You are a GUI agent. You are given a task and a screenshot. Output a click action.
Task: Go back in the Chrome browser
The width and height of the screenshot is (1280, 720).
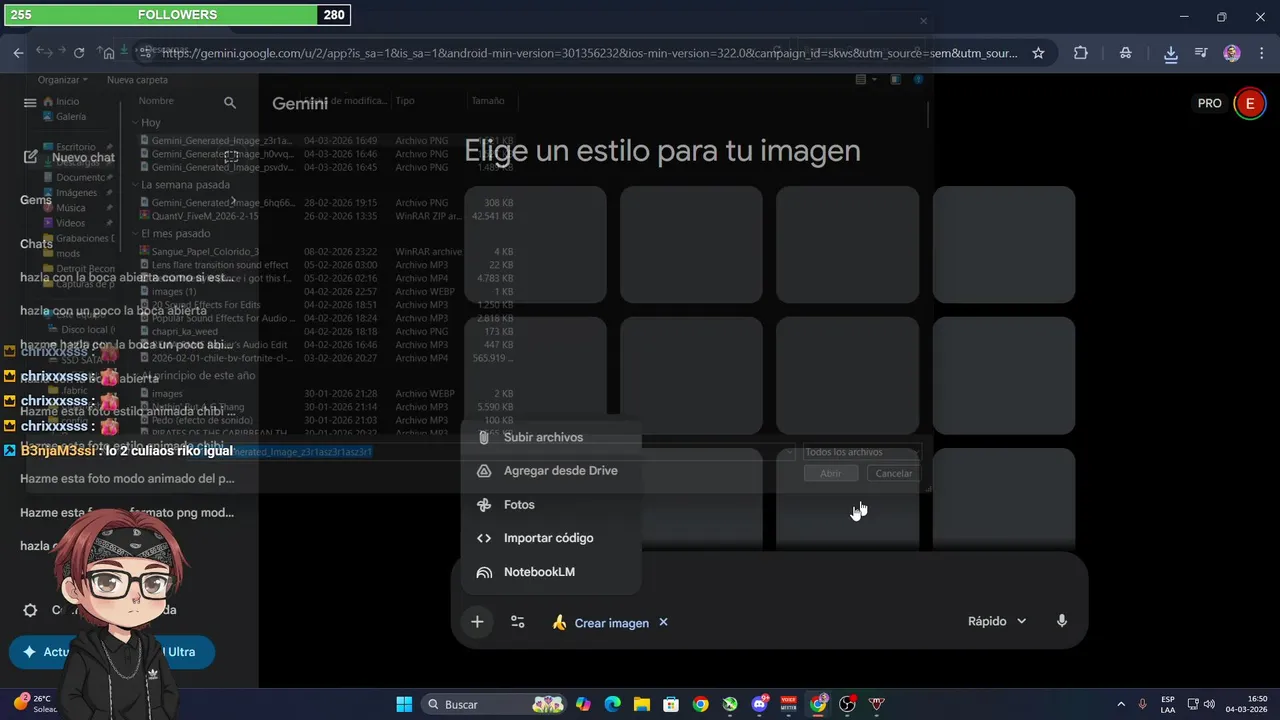coord(18,53)
